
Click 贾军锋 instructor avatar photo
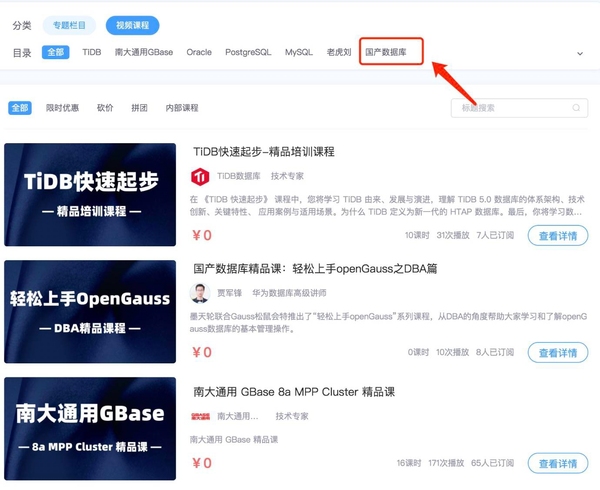[200, 293]
